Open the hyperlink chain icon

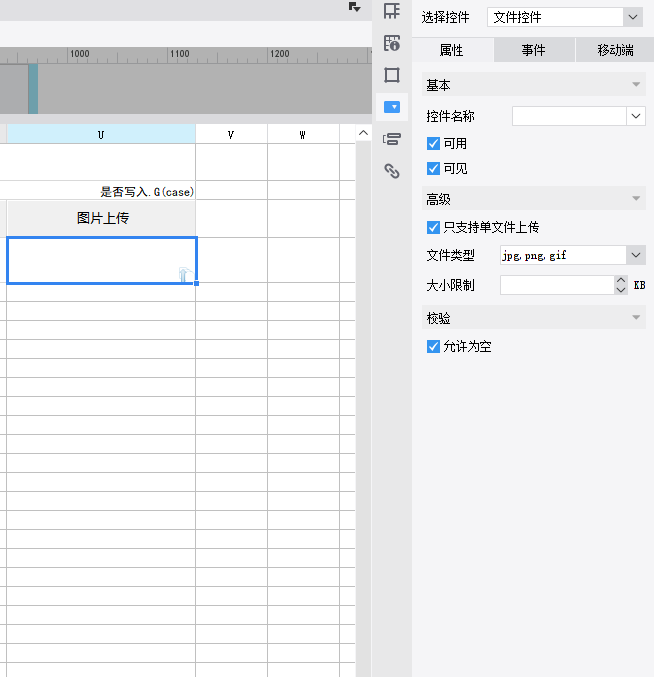click(x=392, y=171)
